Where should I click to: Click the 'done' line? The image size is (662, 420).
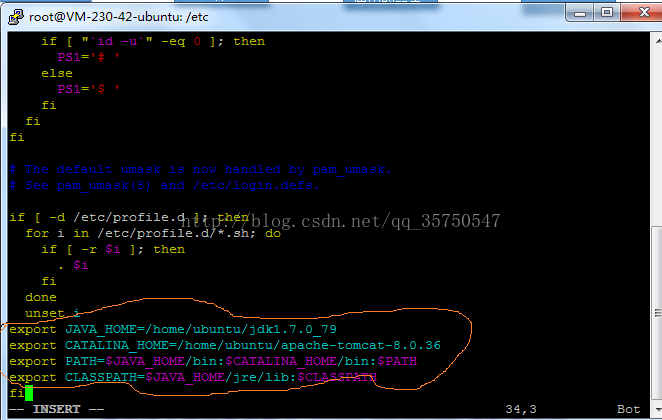click(41, 297)
